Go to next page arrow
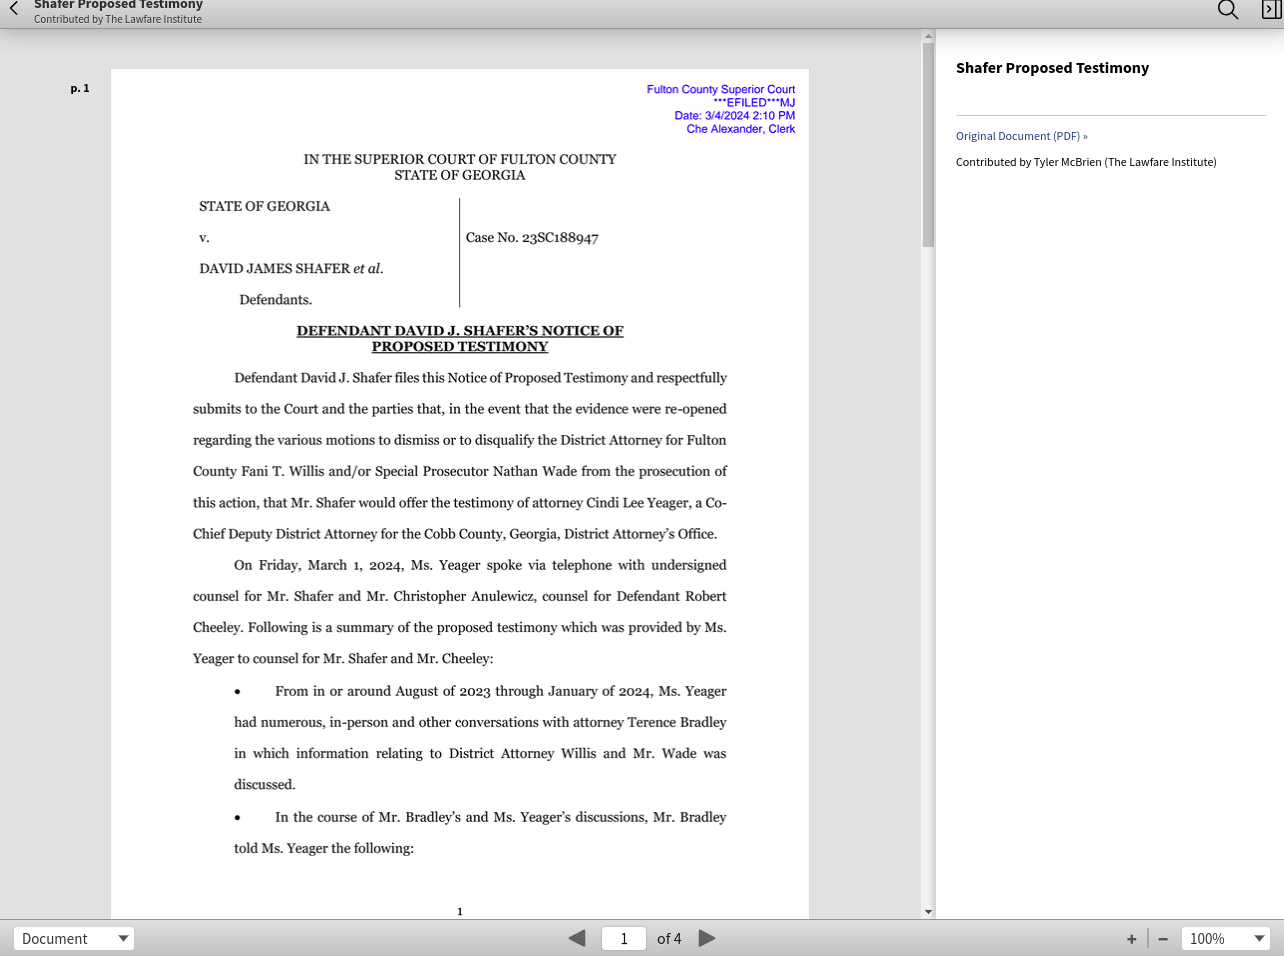1284x956 pixels. tap(707, 938)
